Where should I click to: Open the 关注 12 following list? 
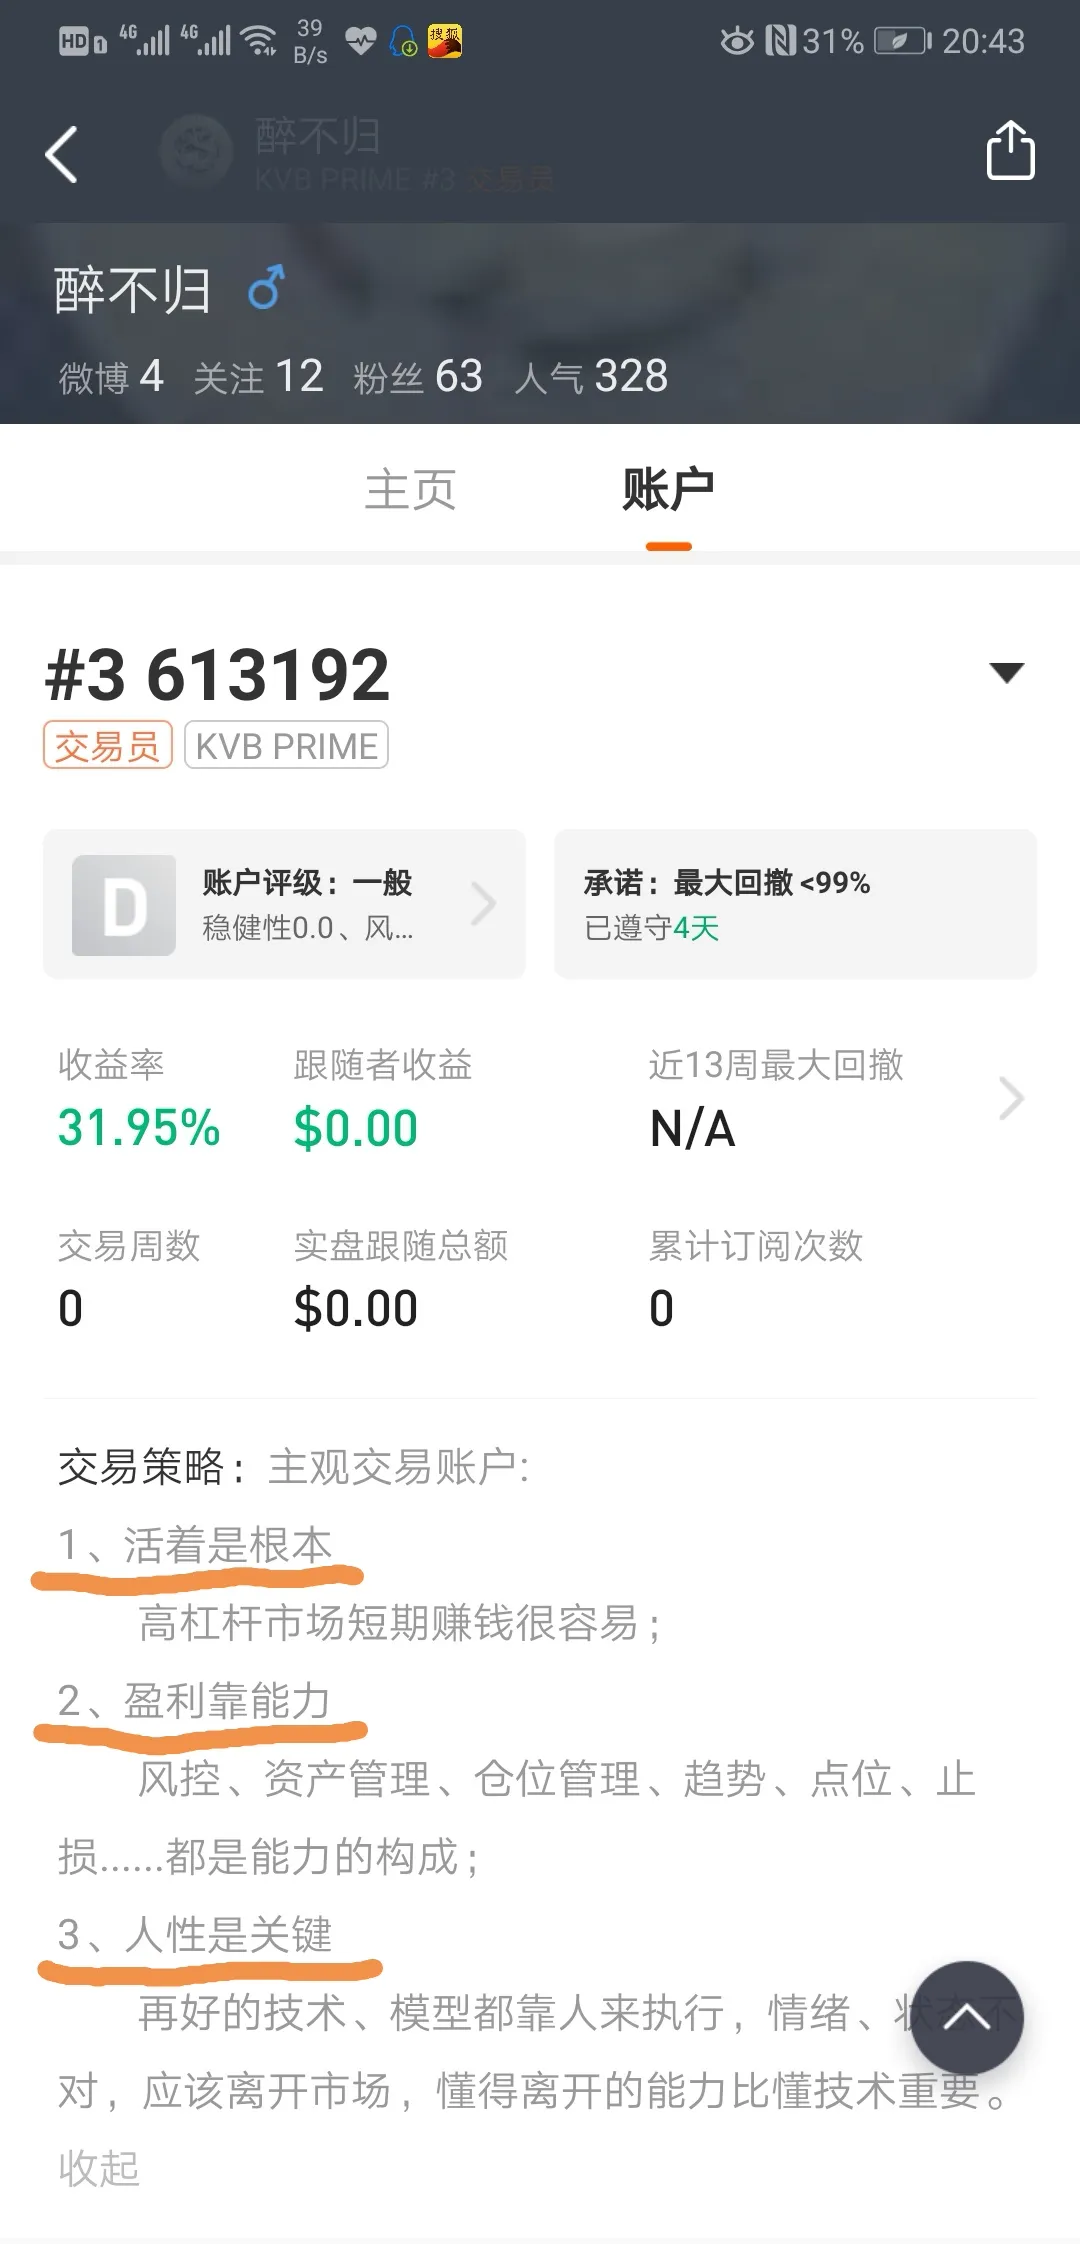click(258, 377)
